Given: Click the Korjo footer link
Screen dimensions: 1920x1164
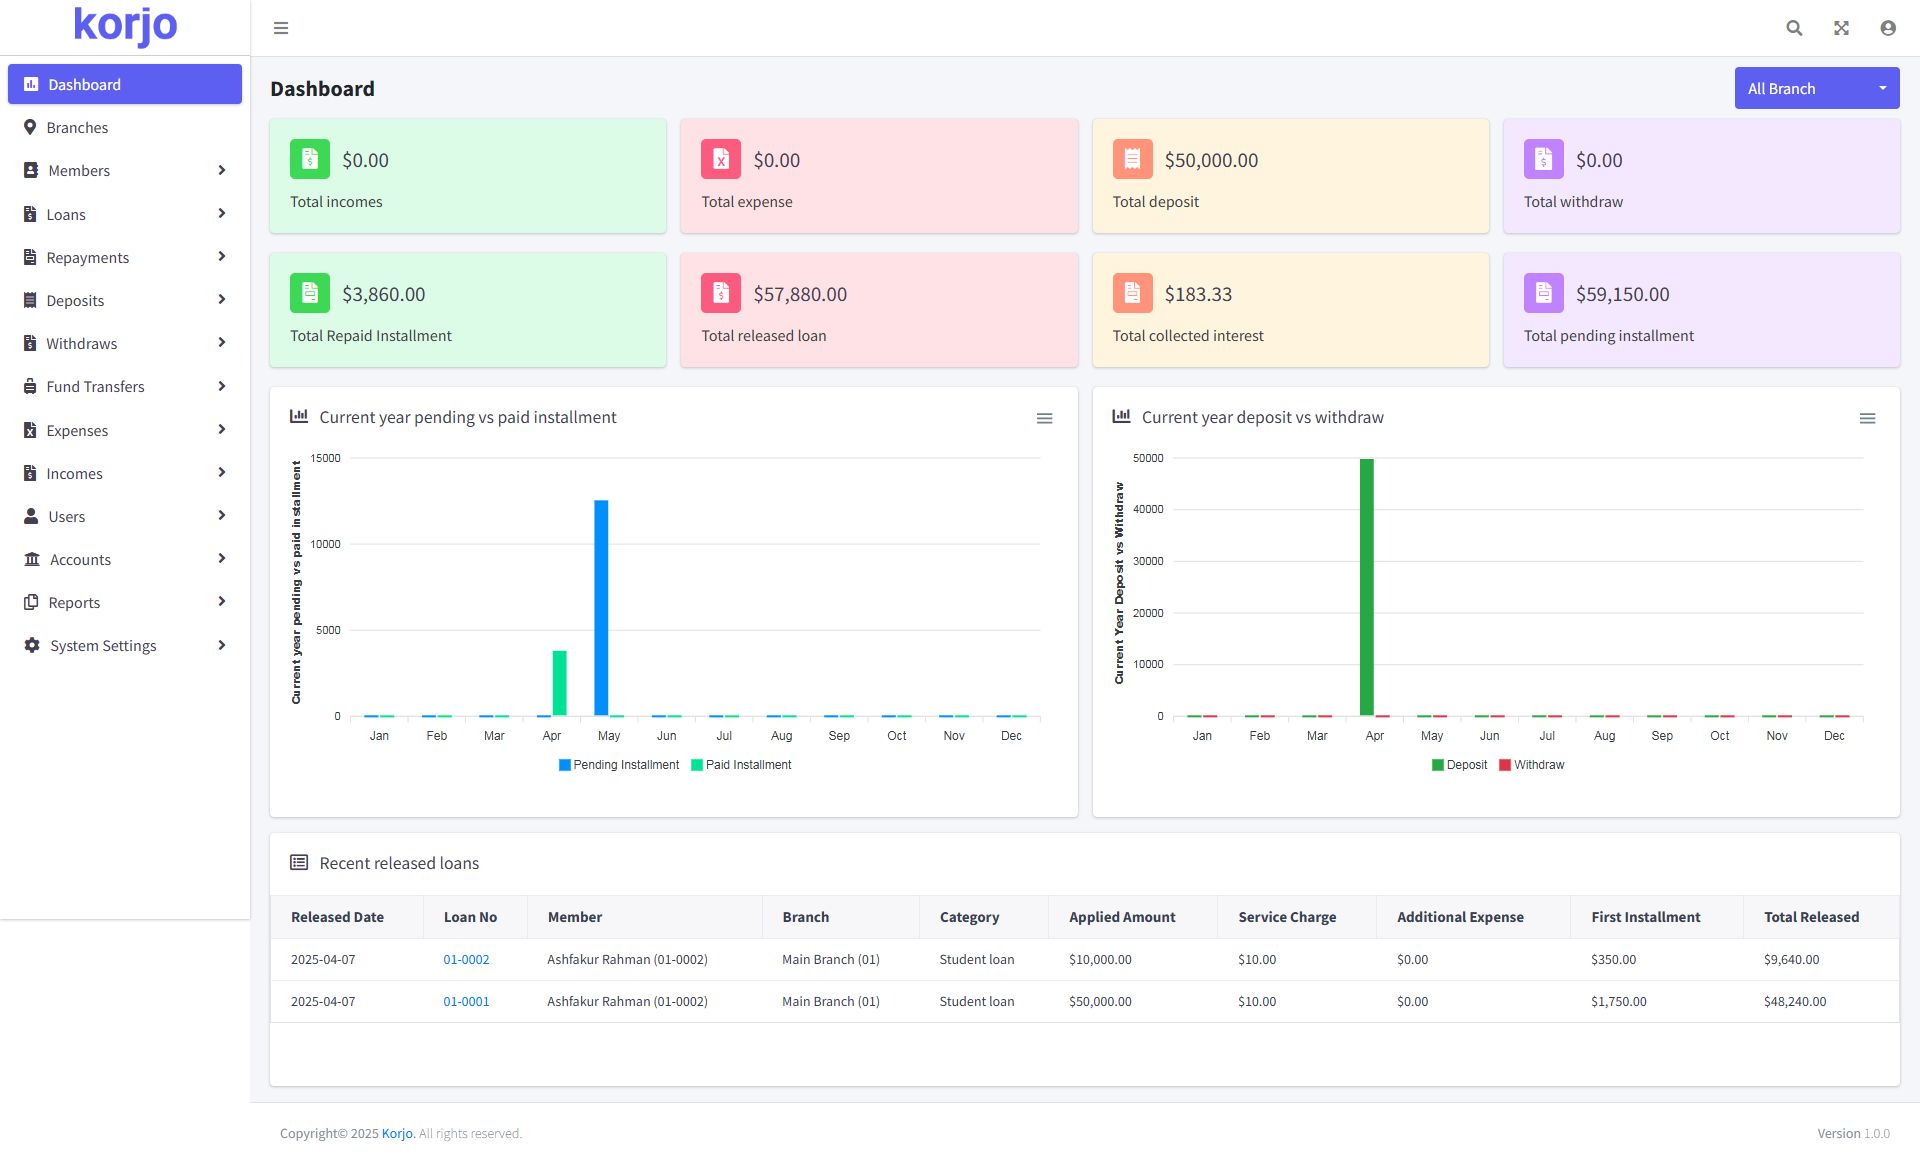Looking at the screenshot, I should (396, 1134).
